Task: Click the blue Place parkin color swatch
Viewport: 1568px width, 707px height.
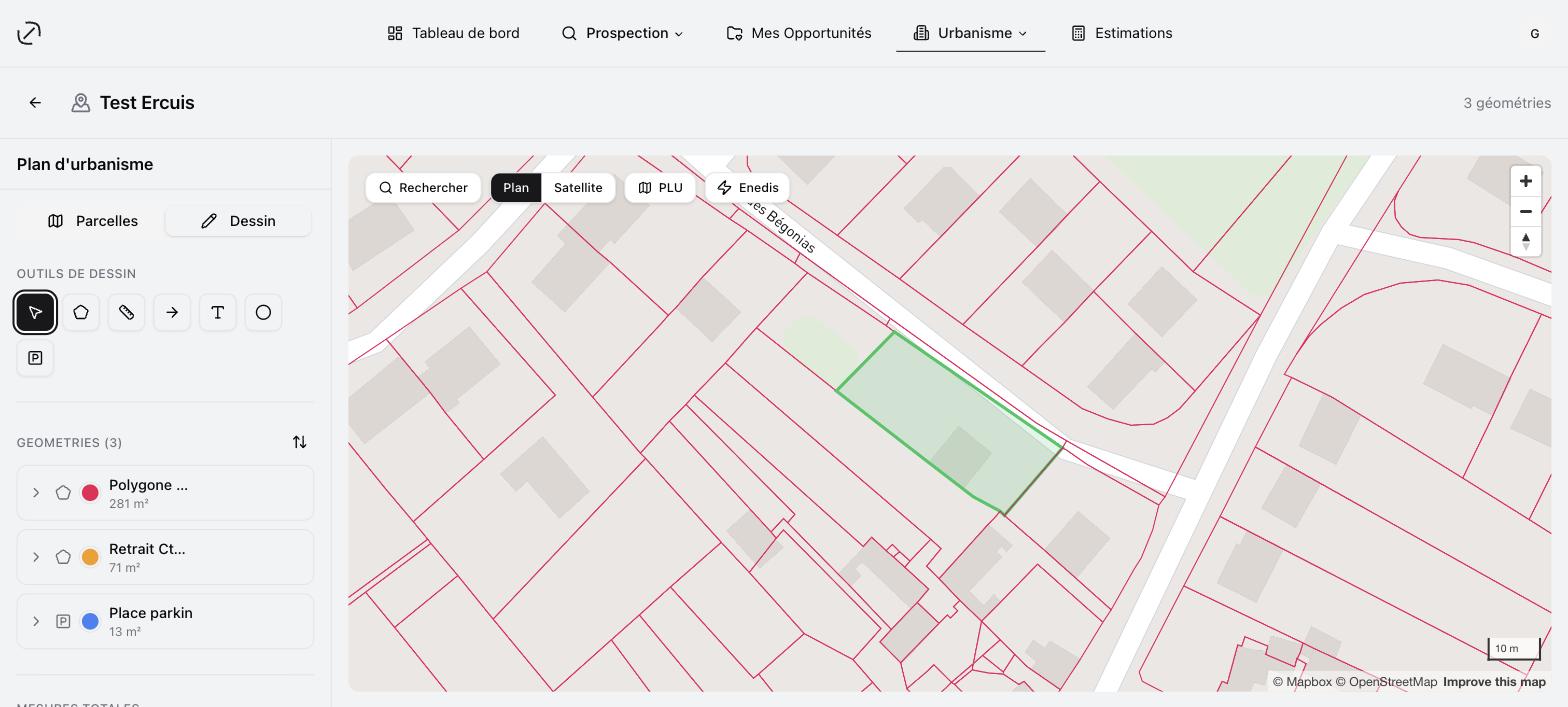Action: [90, 621]
